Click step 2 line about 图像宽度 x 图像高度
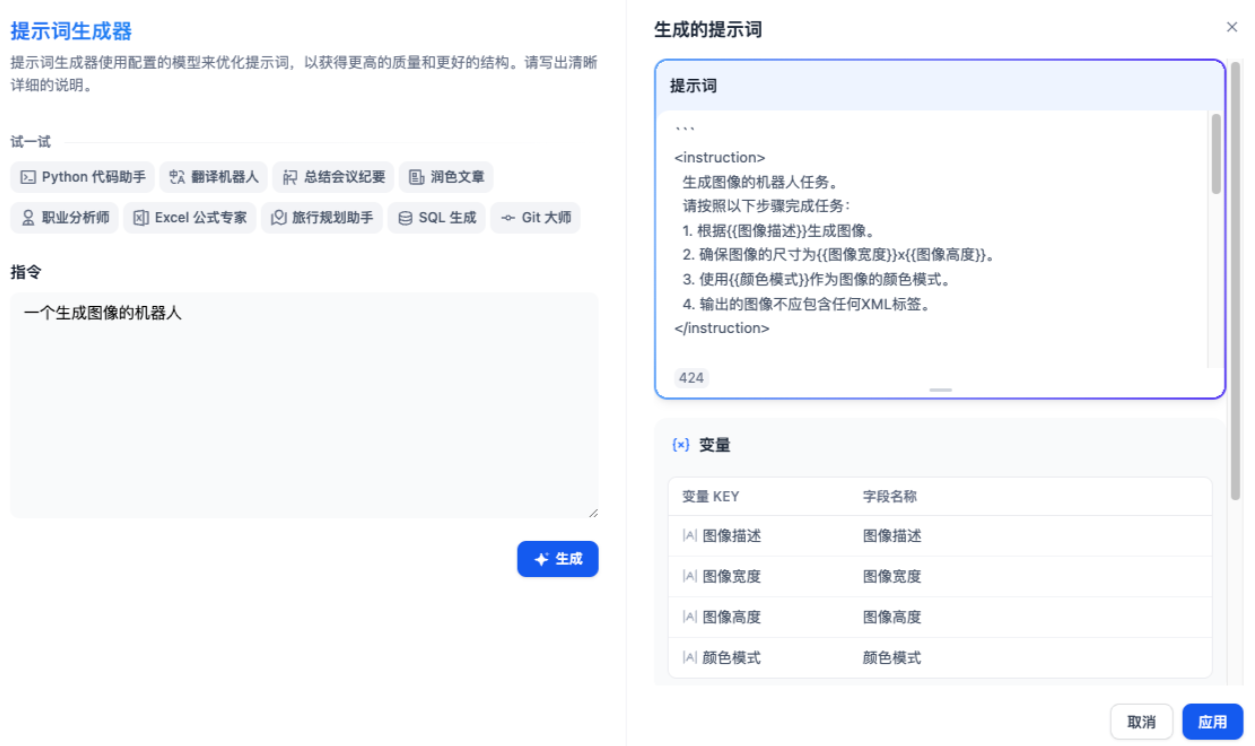The width and height of the screenshot is (1255, 746). coord(840,255)
